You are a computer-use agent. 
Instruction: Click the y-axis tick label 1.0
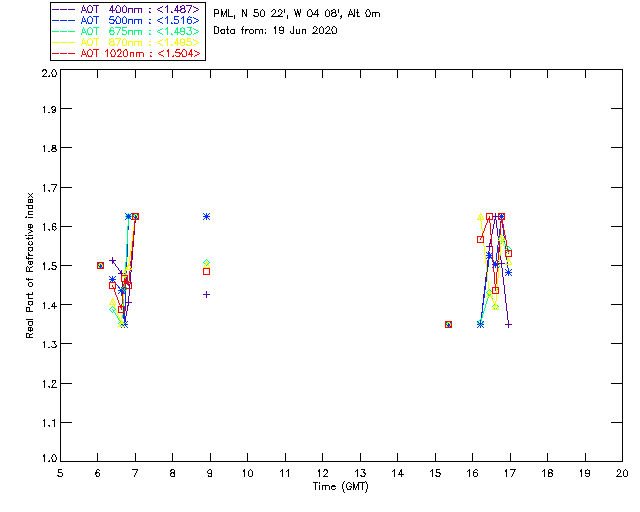(x=49, y=458)
